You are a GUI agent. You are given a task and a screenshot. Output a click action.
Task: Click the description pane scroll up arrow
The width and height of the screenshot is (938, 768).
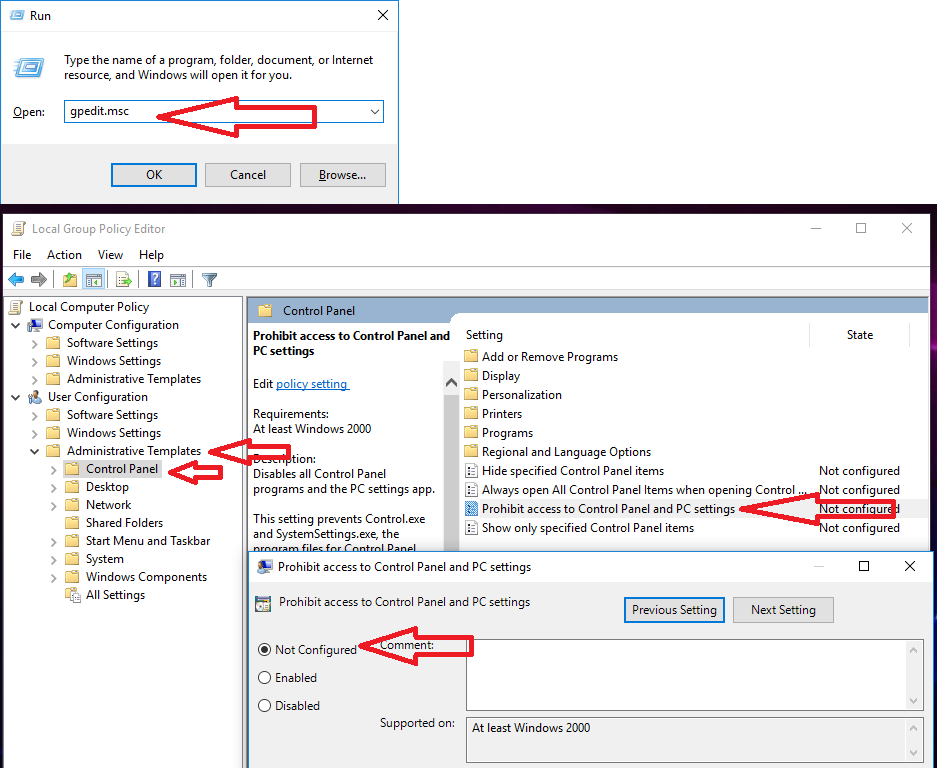452,383
